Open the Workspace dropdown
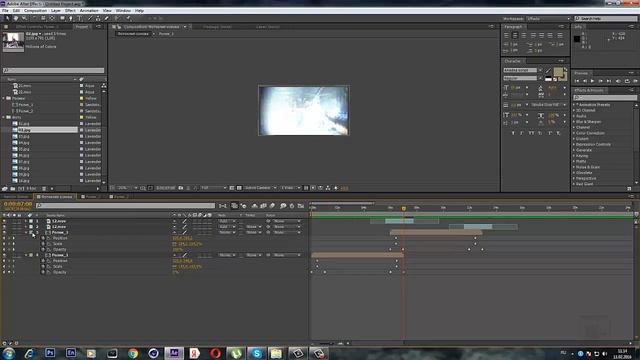Image resolution: width=640 pixels, height=360 pixels. [549, 19]
